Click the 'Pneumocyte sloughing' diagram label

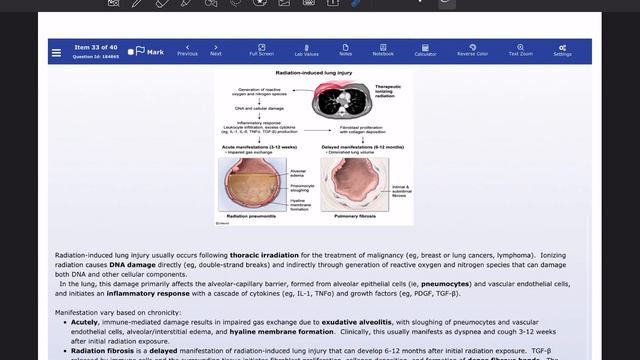pos(302,188)
